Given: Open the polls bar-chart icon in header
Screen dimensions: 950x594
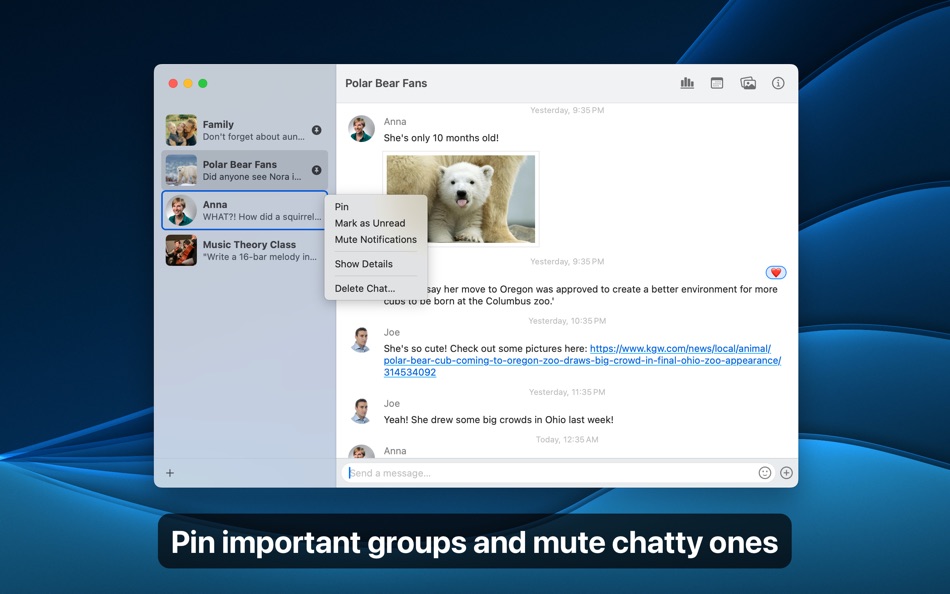Looking at the screenshot, I should click(x=687, y=83).
